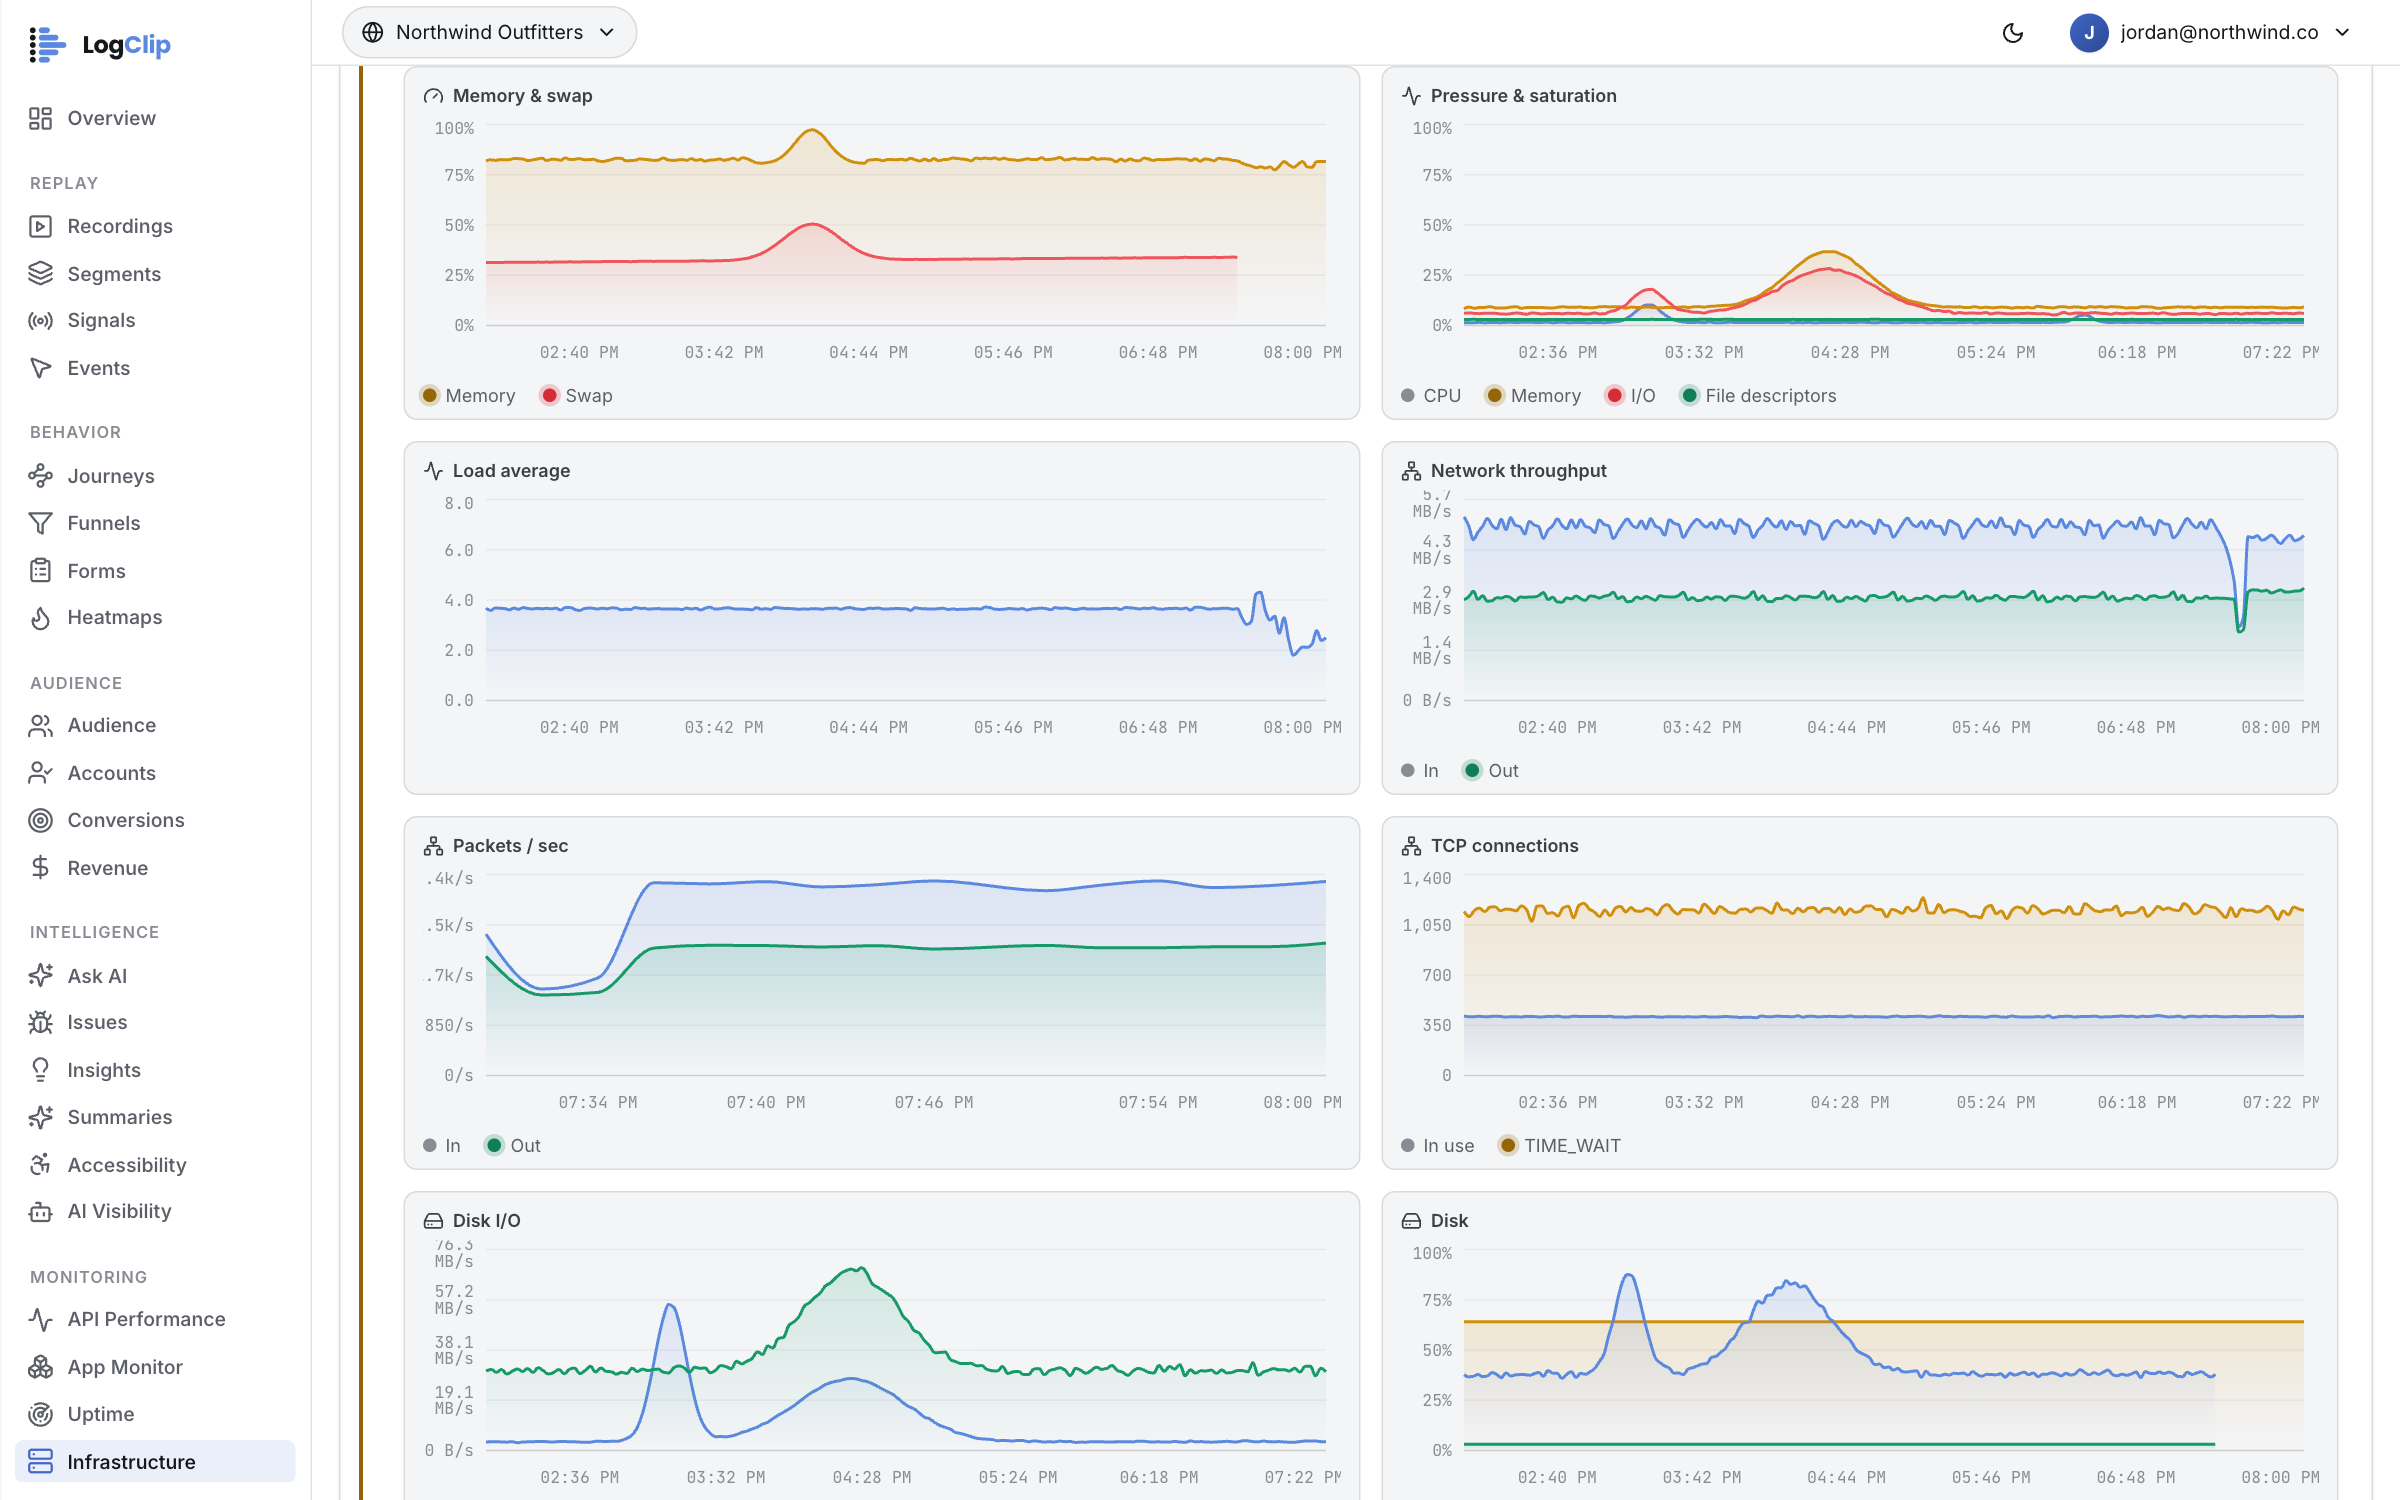Click the Journeys path icon
This screenshot has height=1500, width=2400.
[40, 476]
